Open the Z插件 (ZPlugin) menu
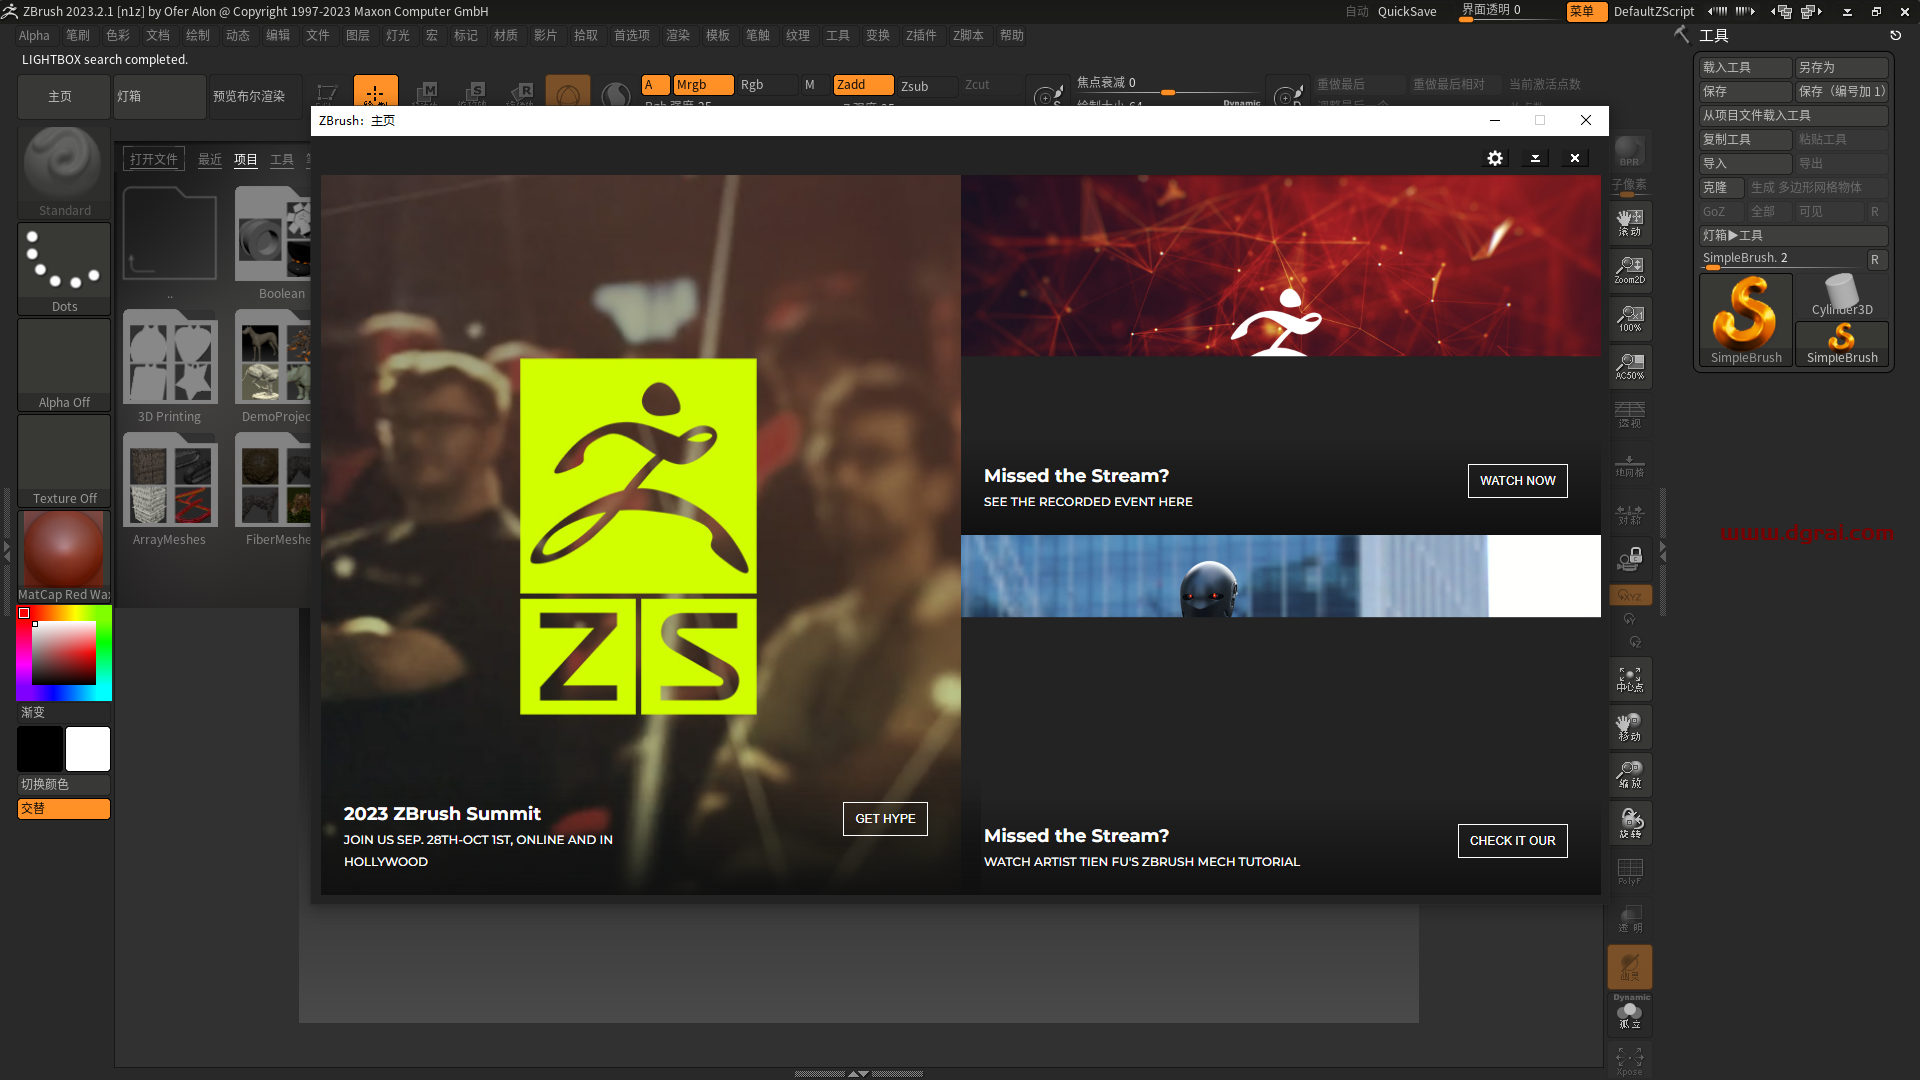Screen dimensions: 1920x1080 921,35
